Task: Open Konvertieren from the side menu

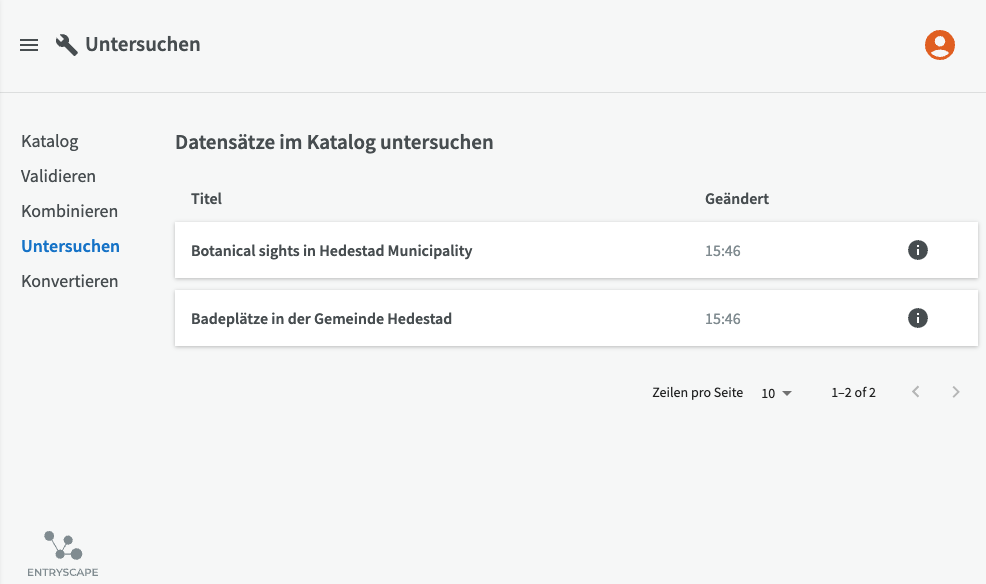Action: 69,281
